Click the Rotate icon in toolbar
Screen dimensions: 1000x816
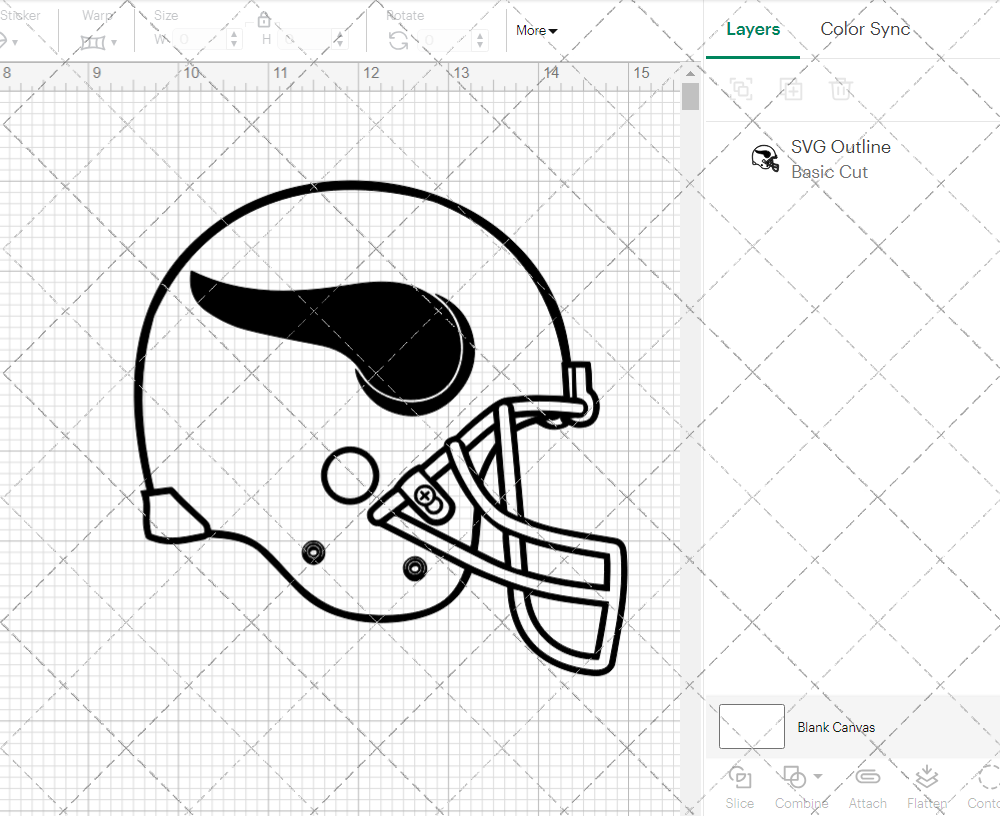tap(398, 40)
